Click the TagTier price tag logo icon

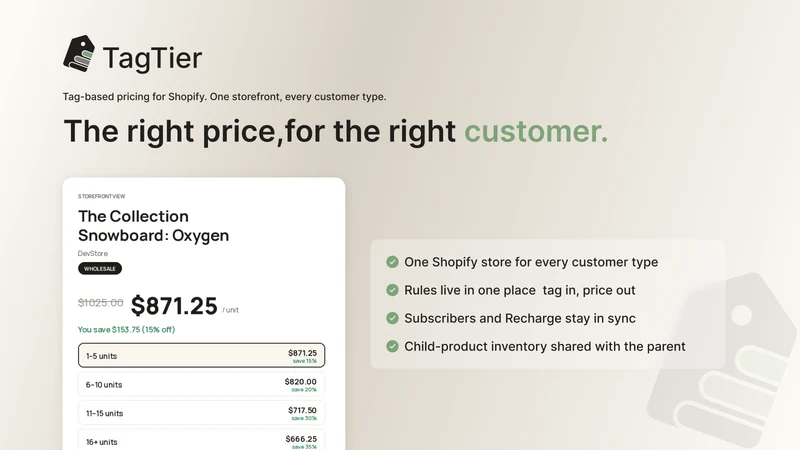(x=79, y=54)
